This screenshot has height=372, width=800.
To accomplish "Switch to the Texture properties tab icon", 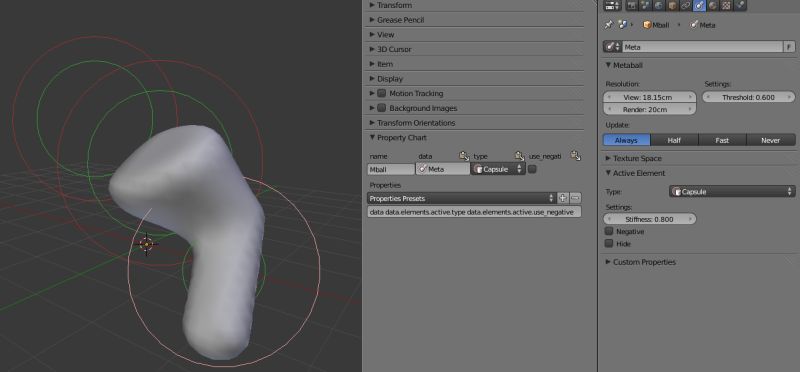I will [x=726, y=6].
